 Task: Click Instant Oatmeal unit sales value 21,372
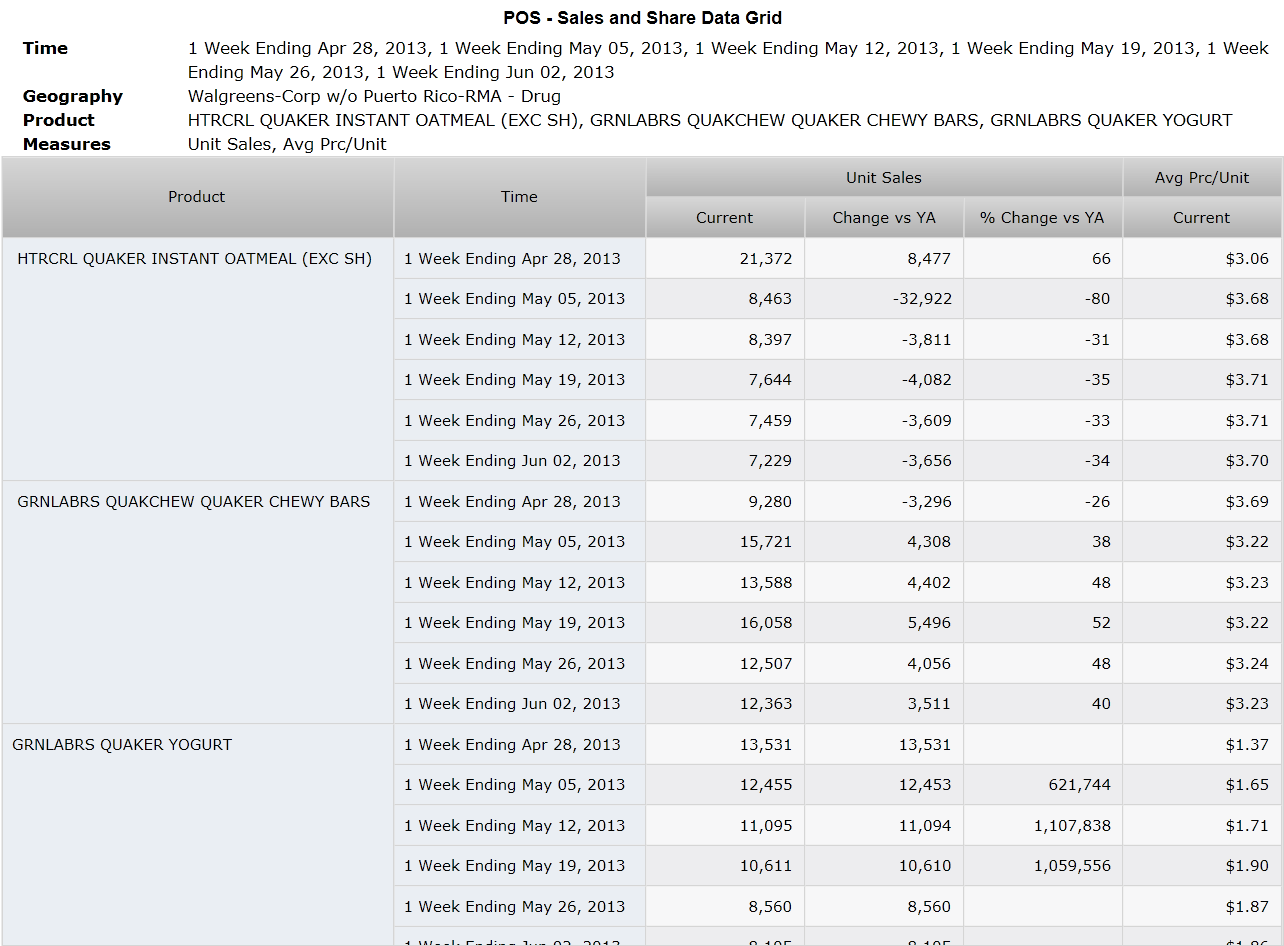pos(725,258)
